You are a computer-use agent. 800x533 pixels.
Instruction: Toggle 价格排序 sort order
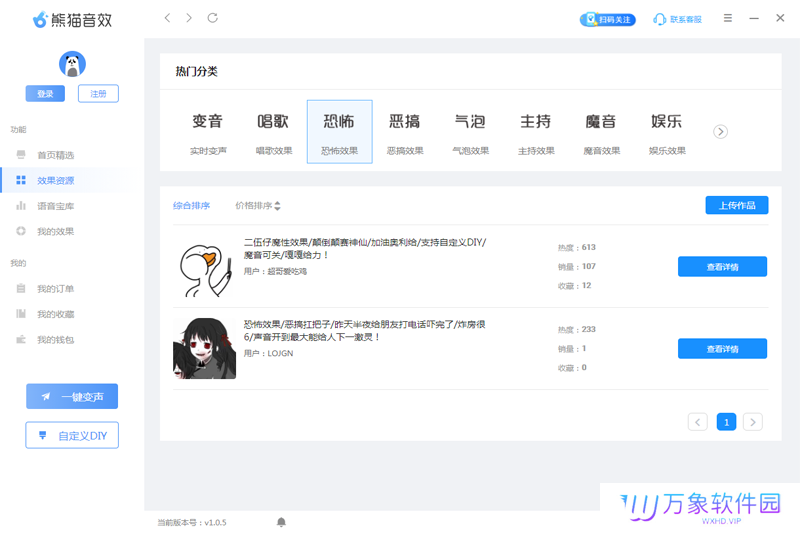pyautogui.click(x=258, y=206)
